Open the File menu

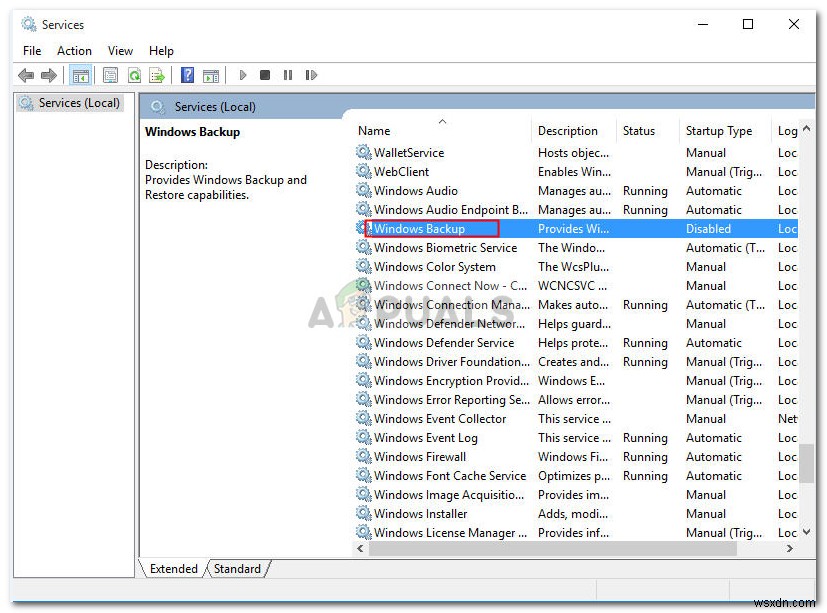tap(32, 51)
